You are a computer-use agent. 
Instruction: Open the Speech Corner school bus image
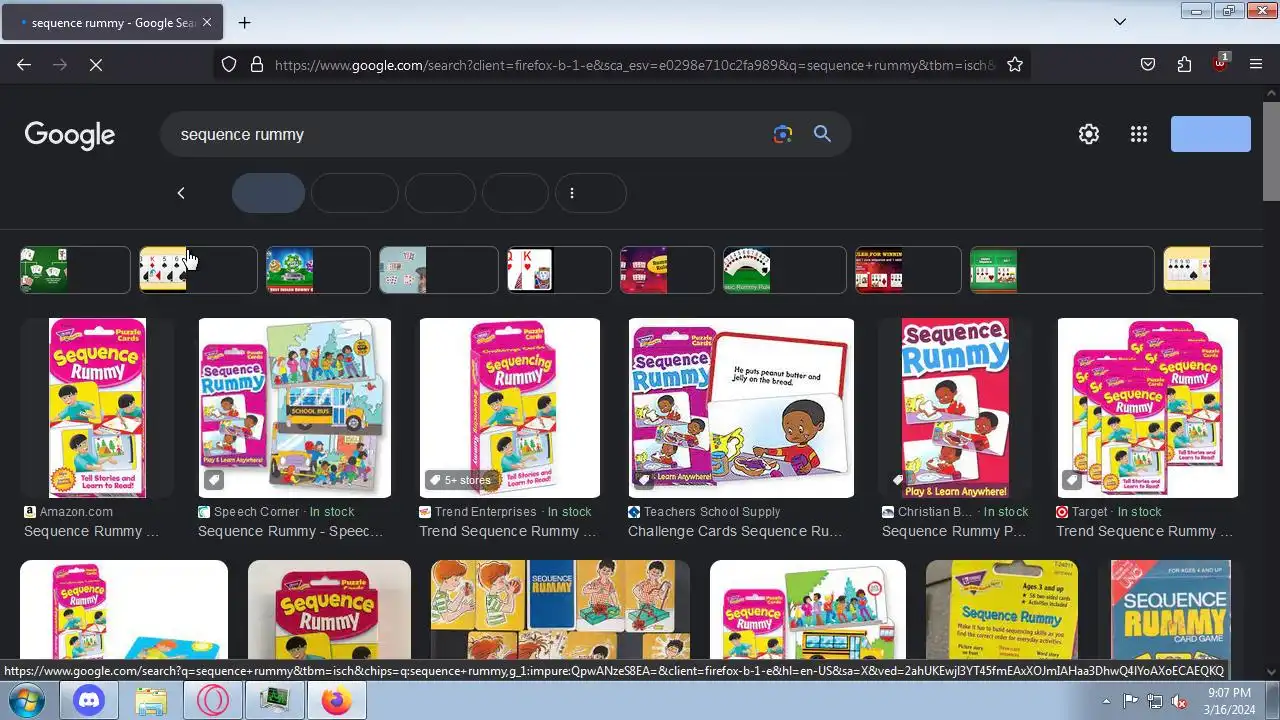(295, 408)
